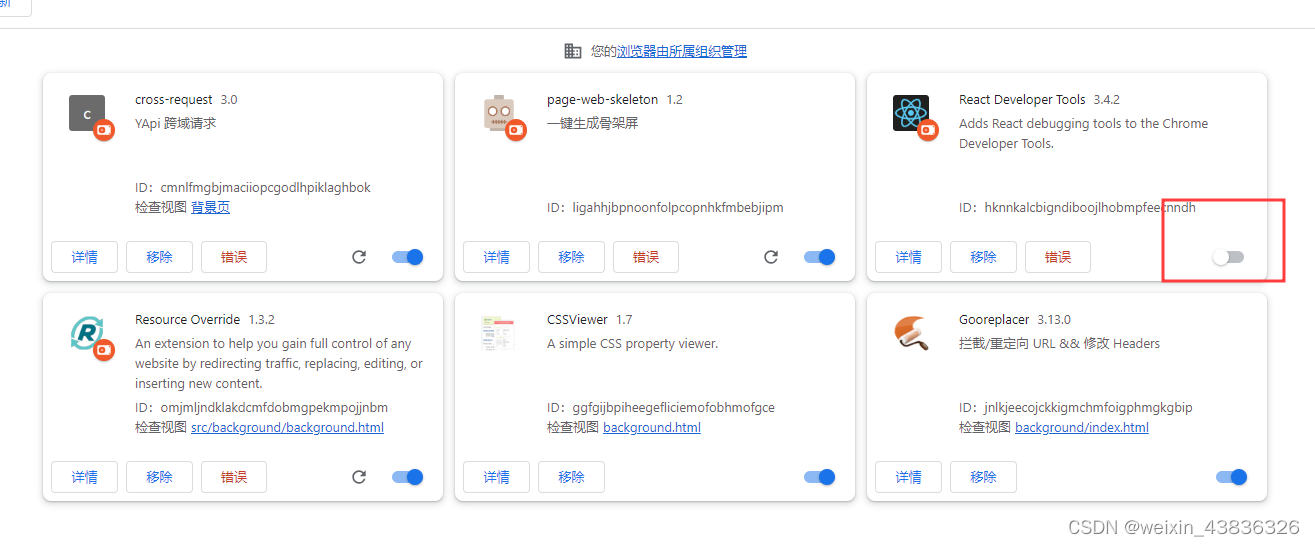Disable the CSSViewer extension toggle
The height and width of the screenshot is (546, 1315).
[820, 477]
